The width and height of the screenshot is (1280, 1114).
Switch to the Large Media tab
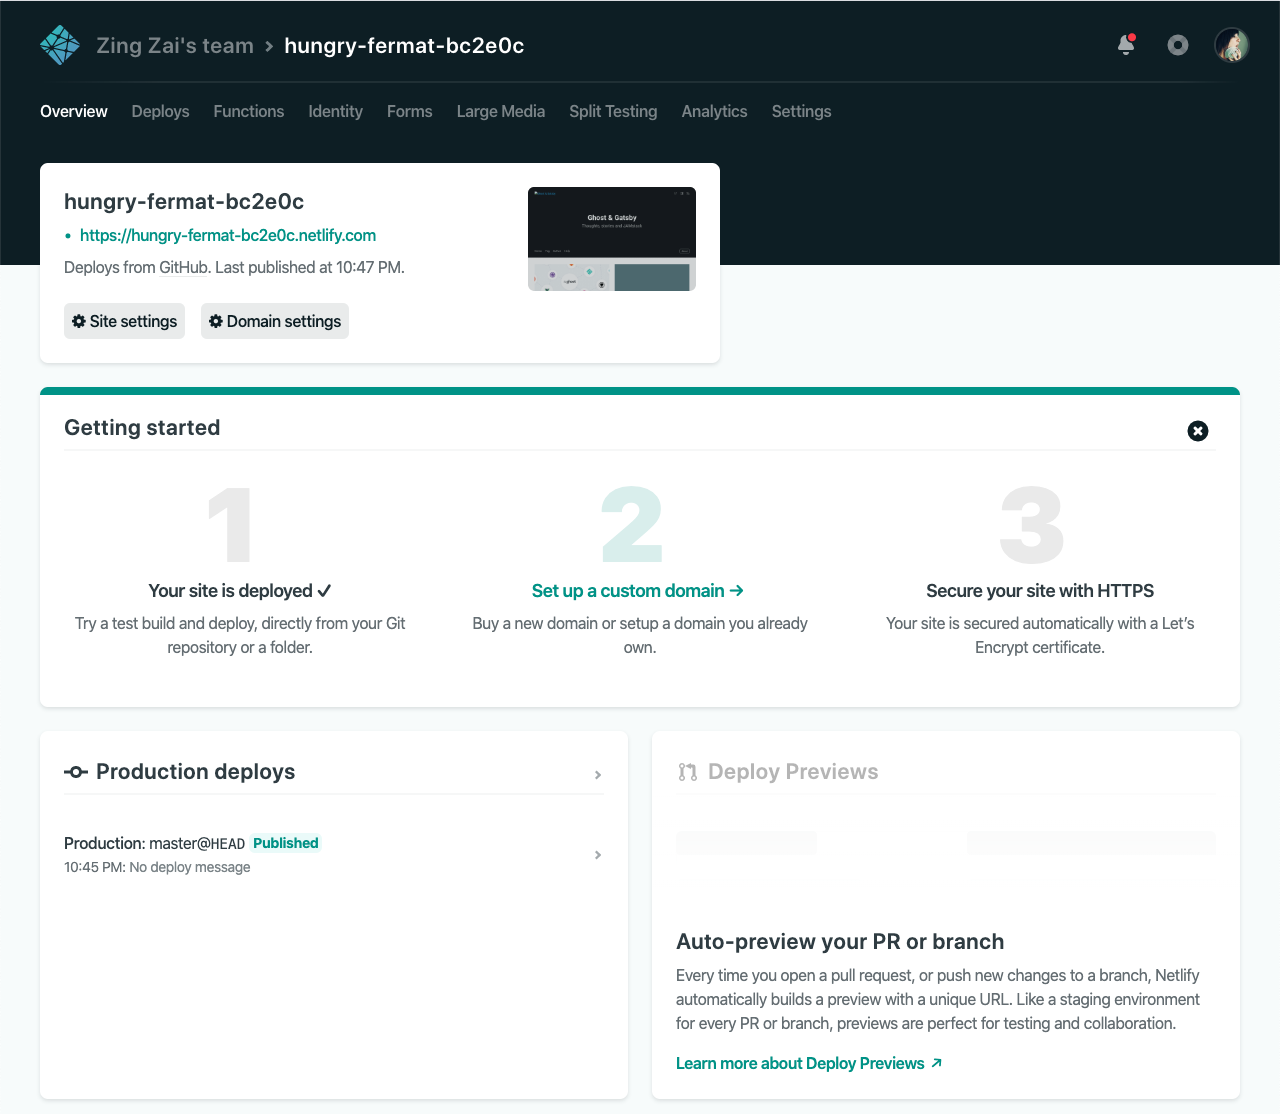coord(501,111)
